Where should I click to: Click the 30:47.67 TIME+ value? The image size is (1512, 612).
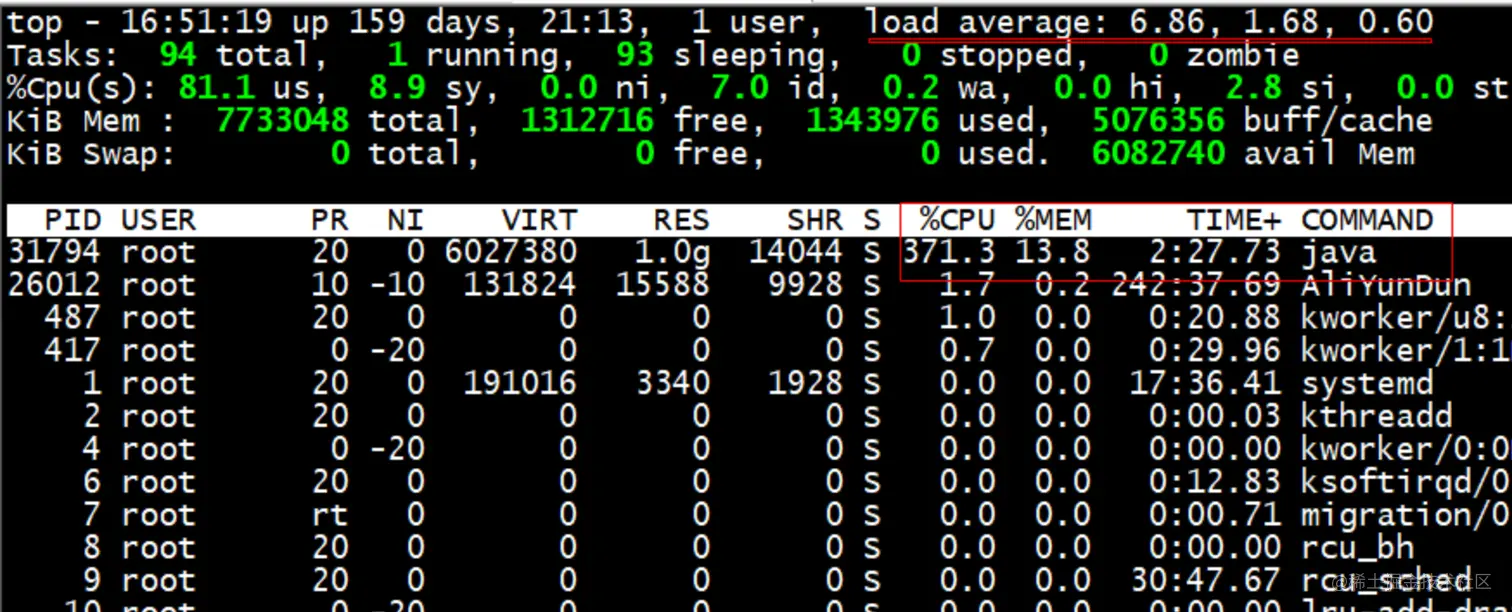(x=1206, y=582)
